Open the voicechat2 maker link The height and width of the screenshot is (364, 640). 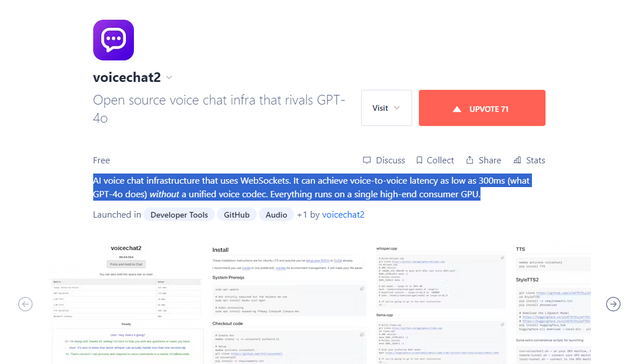click(x=343, y=215)
